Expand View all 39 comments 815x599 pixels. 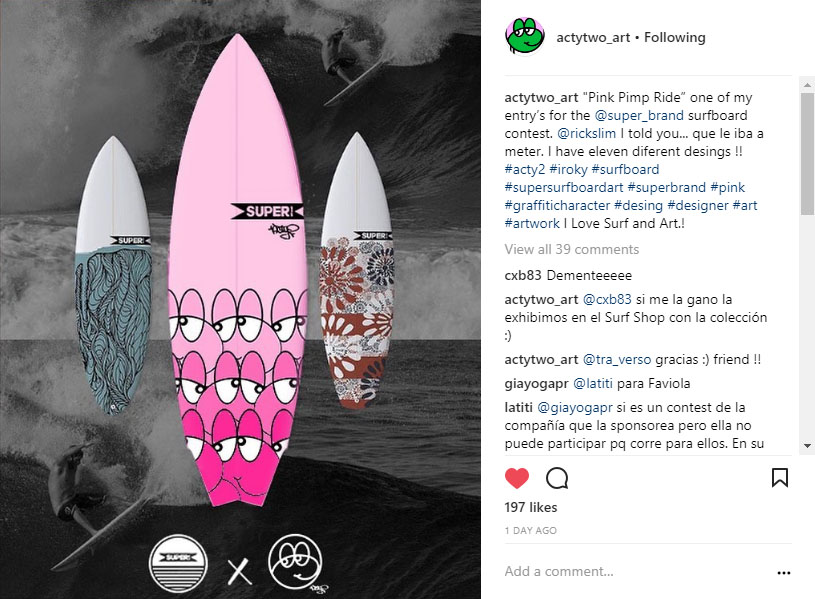pyautogui.click(x=571, y=250)
